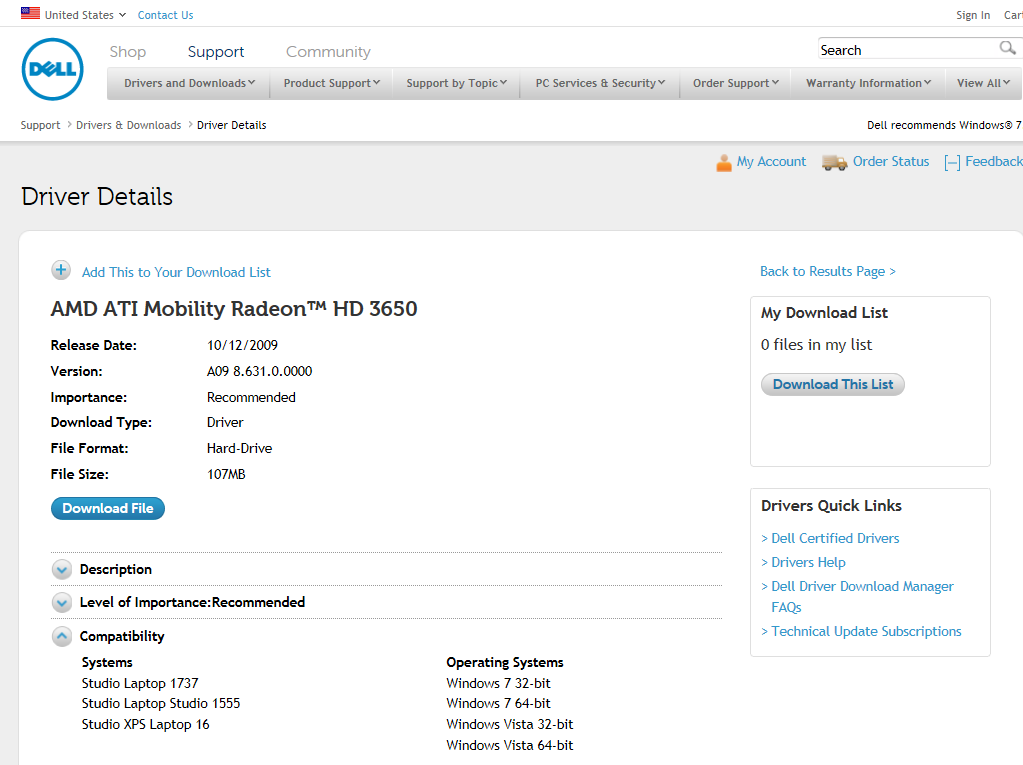1023x765 pixels.
Task: Open My Account link
Action: (x=771, y=162)
